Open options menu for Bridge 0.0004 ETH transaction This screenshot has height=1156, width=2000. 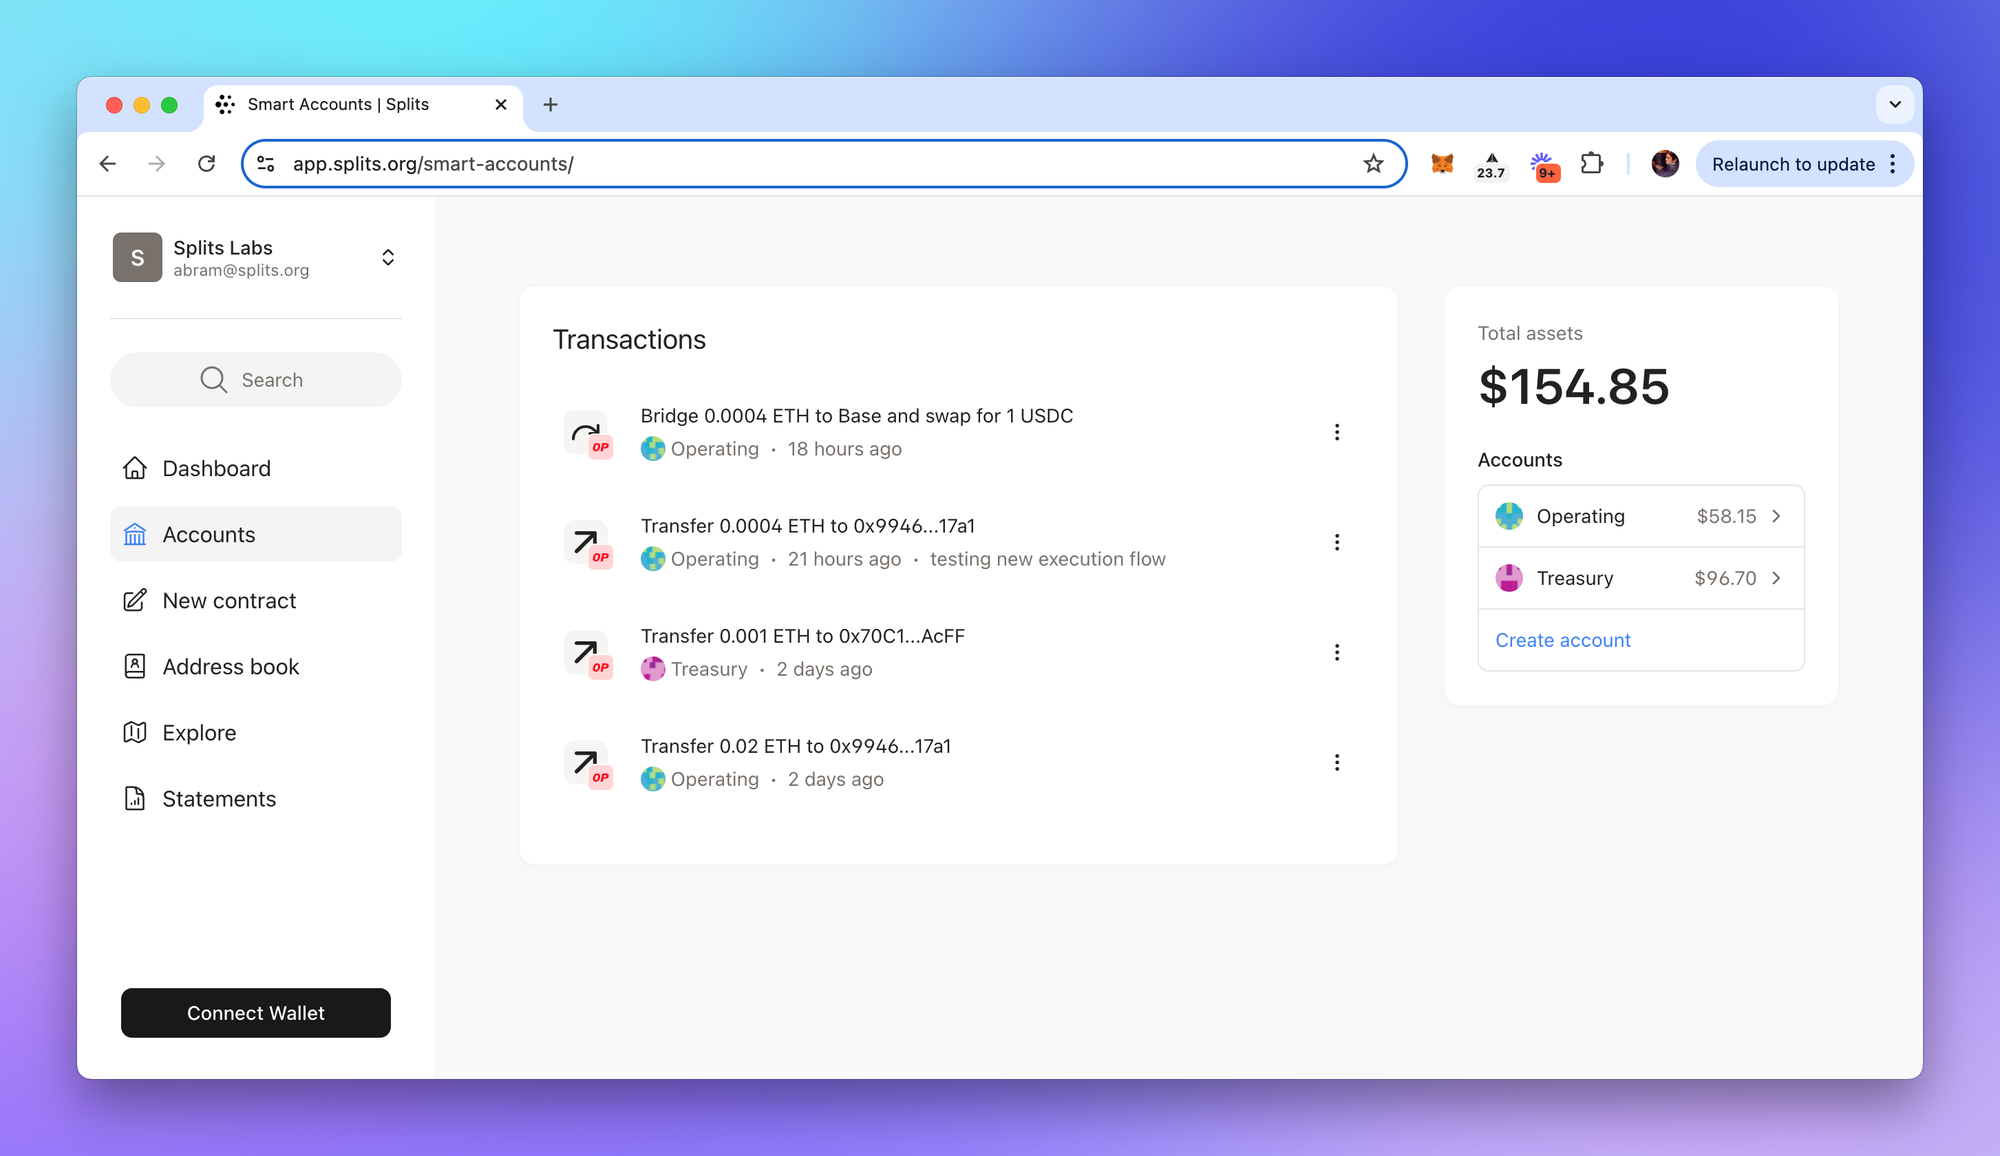1336,432
